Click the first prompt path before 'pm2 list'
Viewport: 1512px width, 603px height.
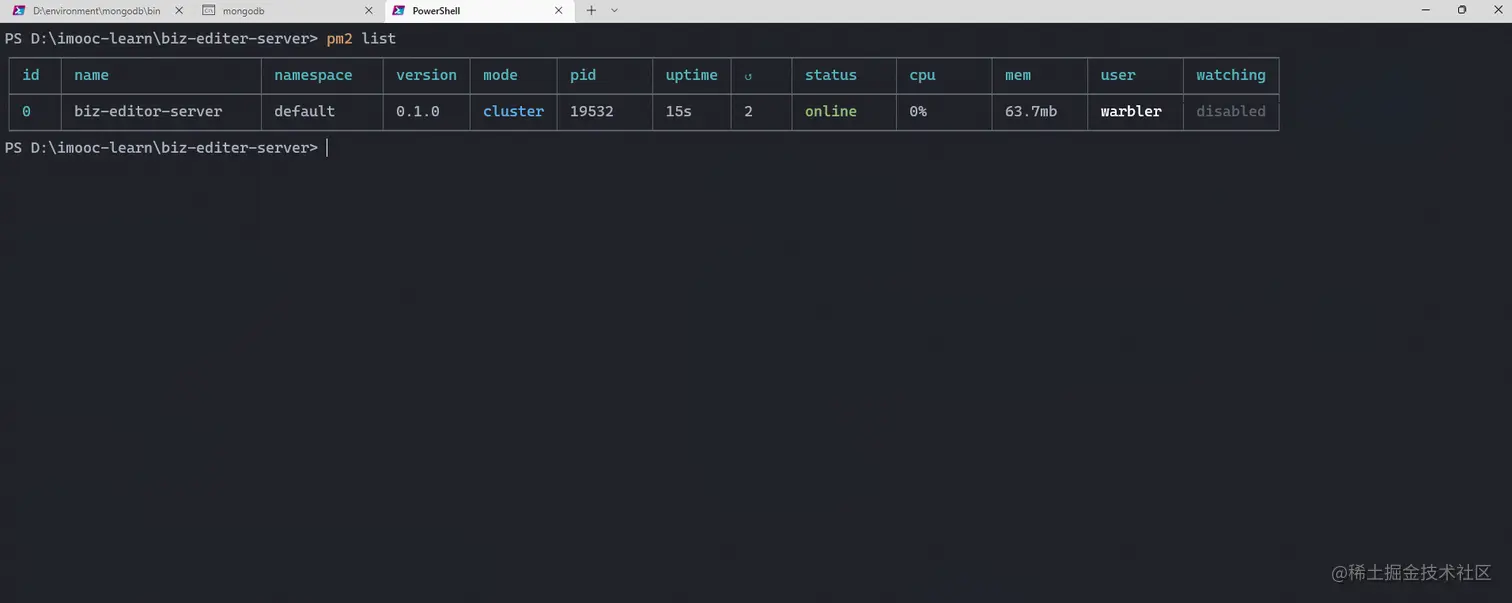pos(162,38)
